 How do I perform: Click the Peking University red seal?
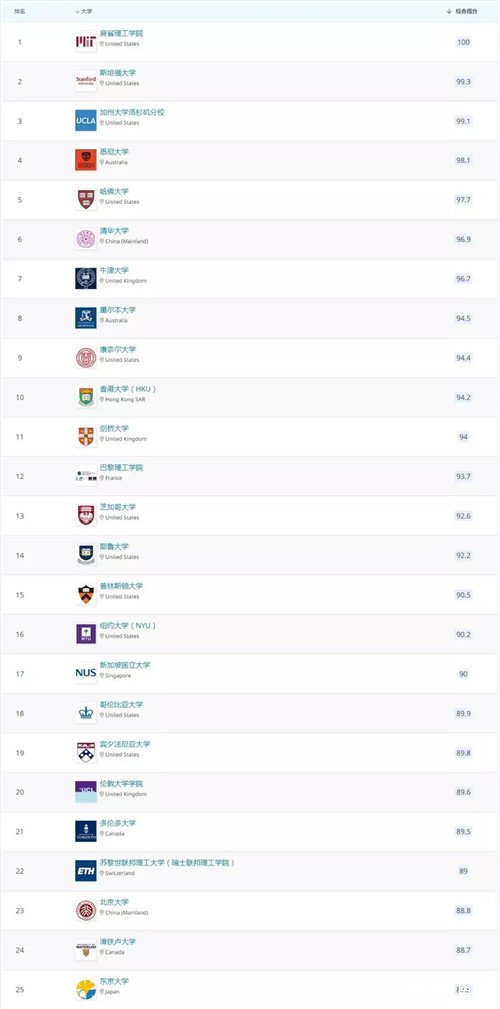(86, 910)
